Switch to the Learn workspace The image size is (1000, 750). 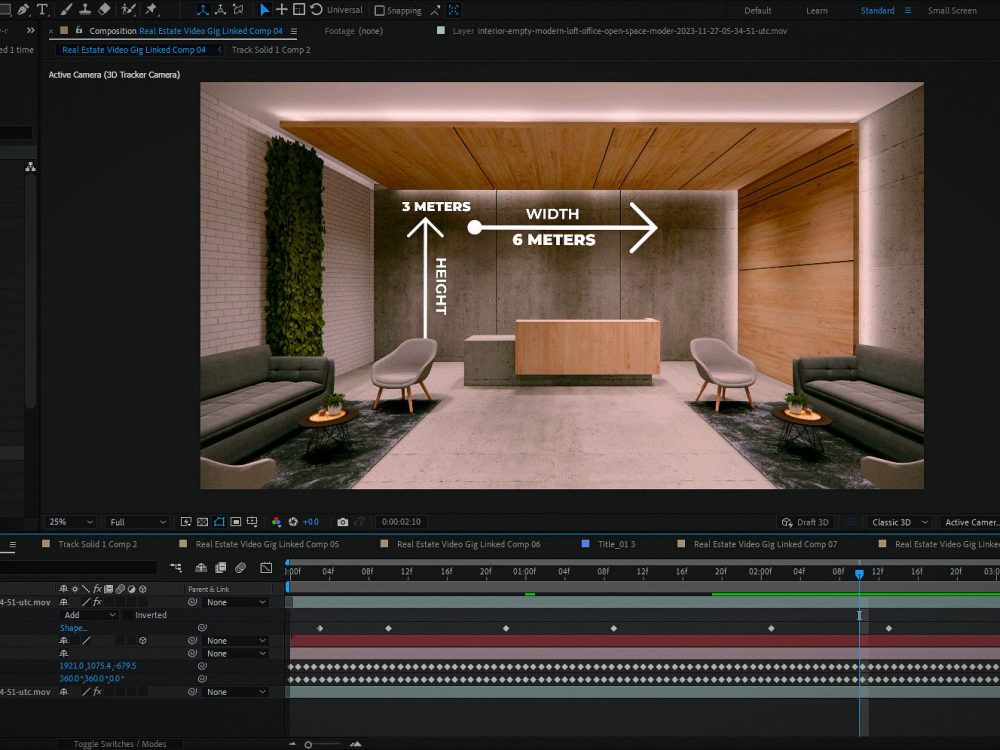[x=816, y=10]
